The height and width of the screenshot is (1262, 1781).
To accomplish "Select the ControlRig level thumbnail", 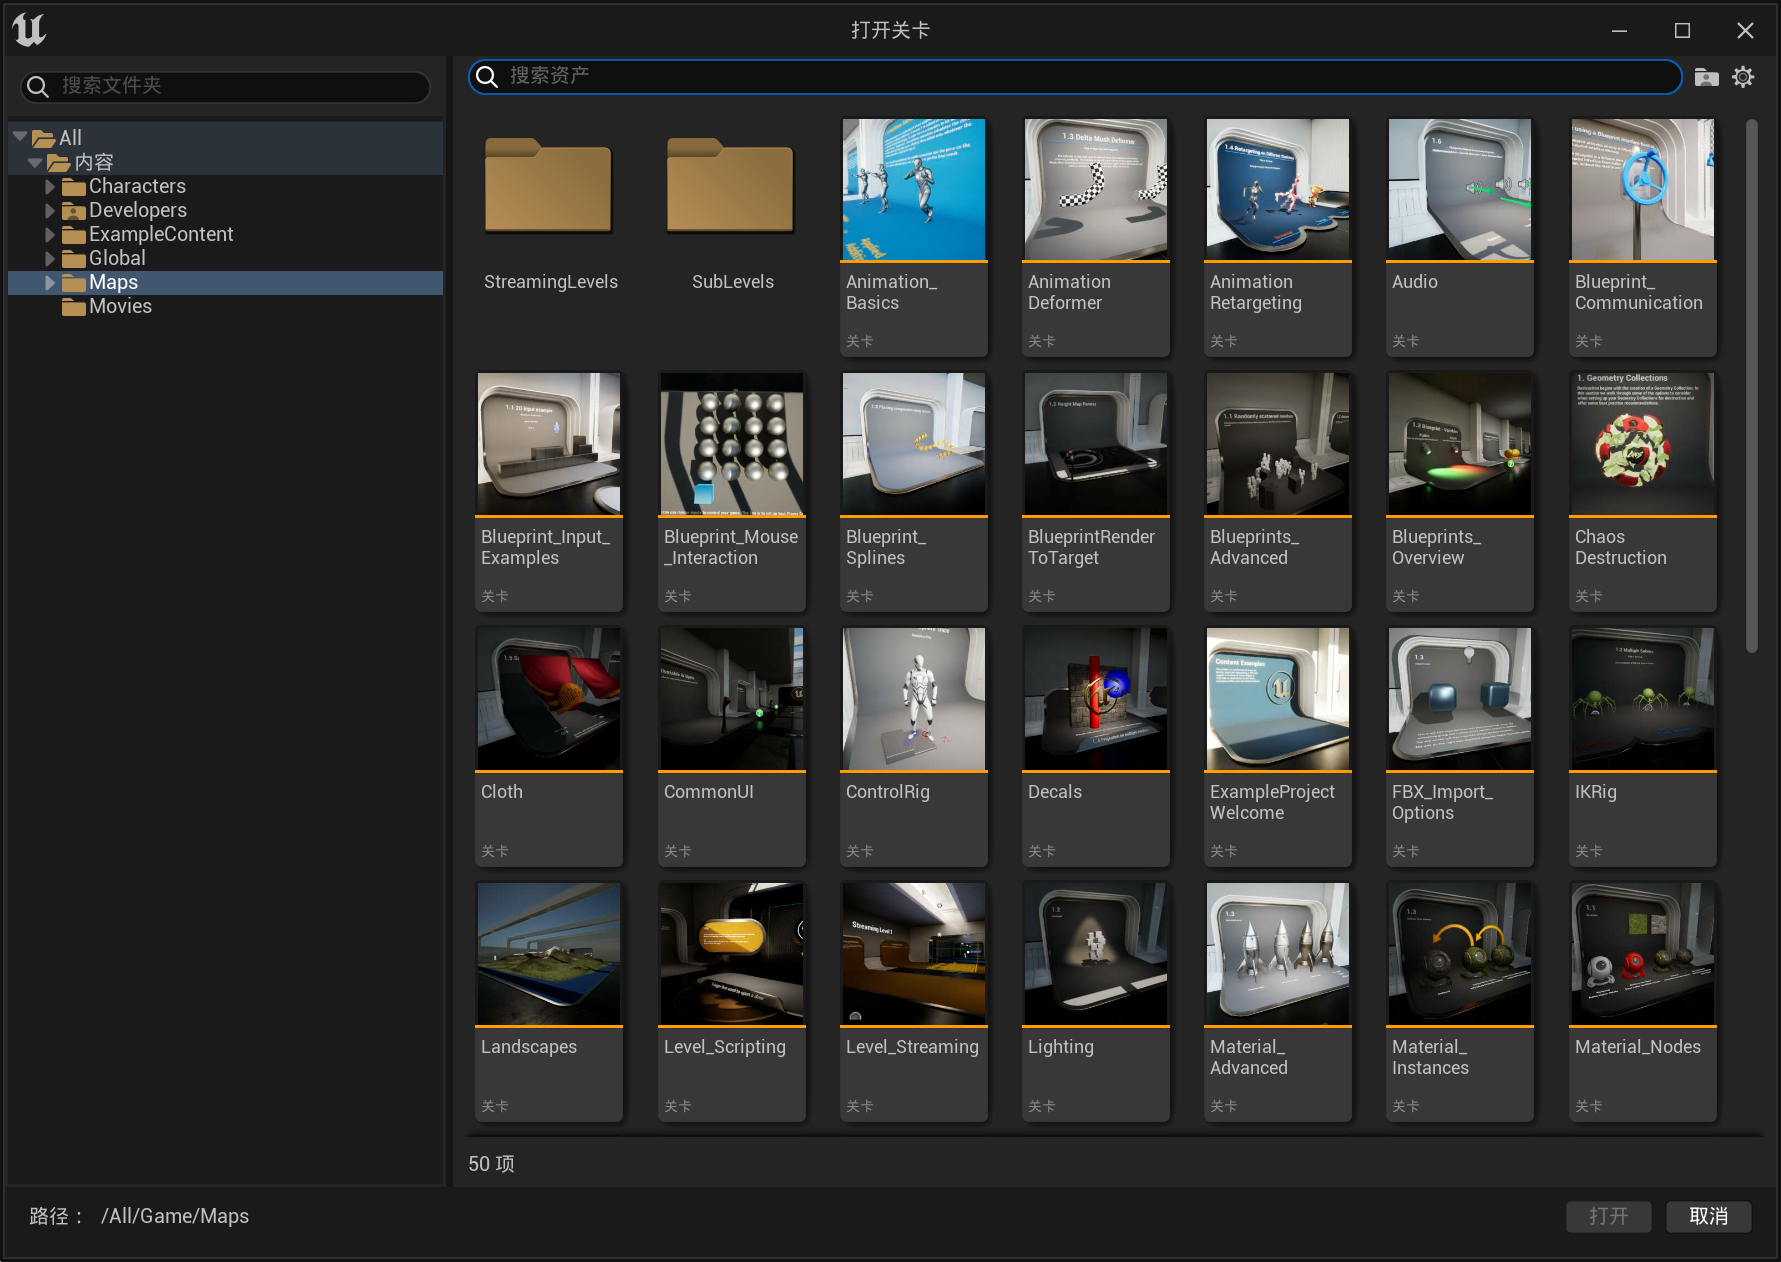I will click(x=914, y=699).
